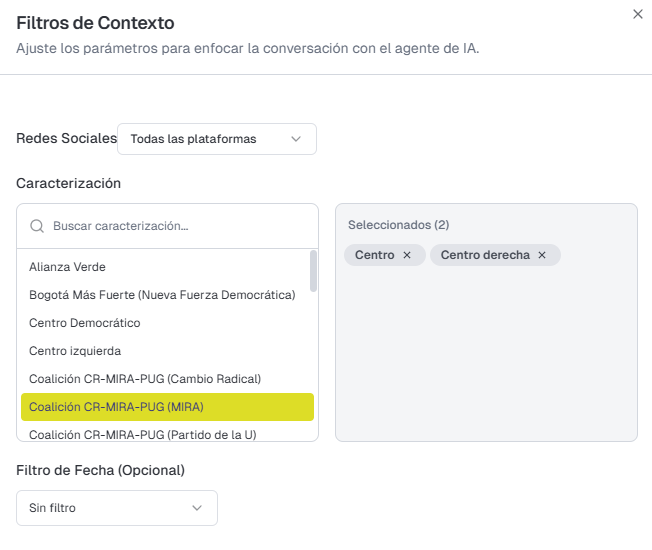Screen dimensions: 652x550
Task: Remove the Centro derecha selected tag
Action: point(542,255)
